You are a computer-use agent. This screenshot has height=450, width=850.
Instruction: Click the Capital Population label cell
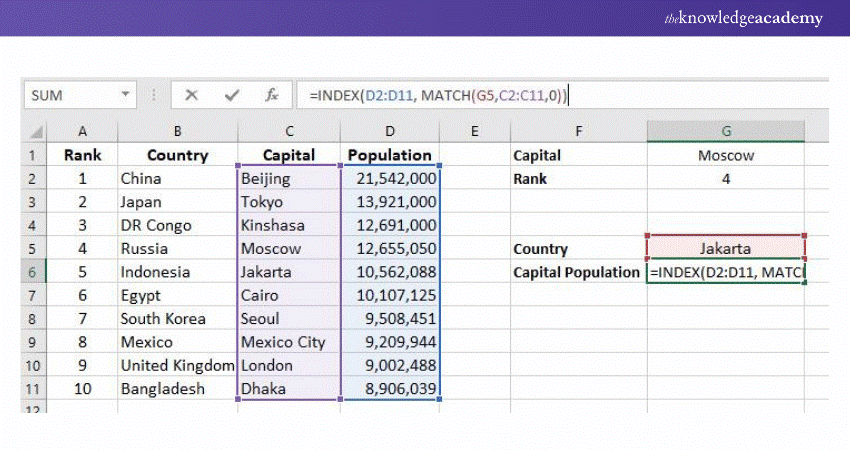(x=577, y=272)
